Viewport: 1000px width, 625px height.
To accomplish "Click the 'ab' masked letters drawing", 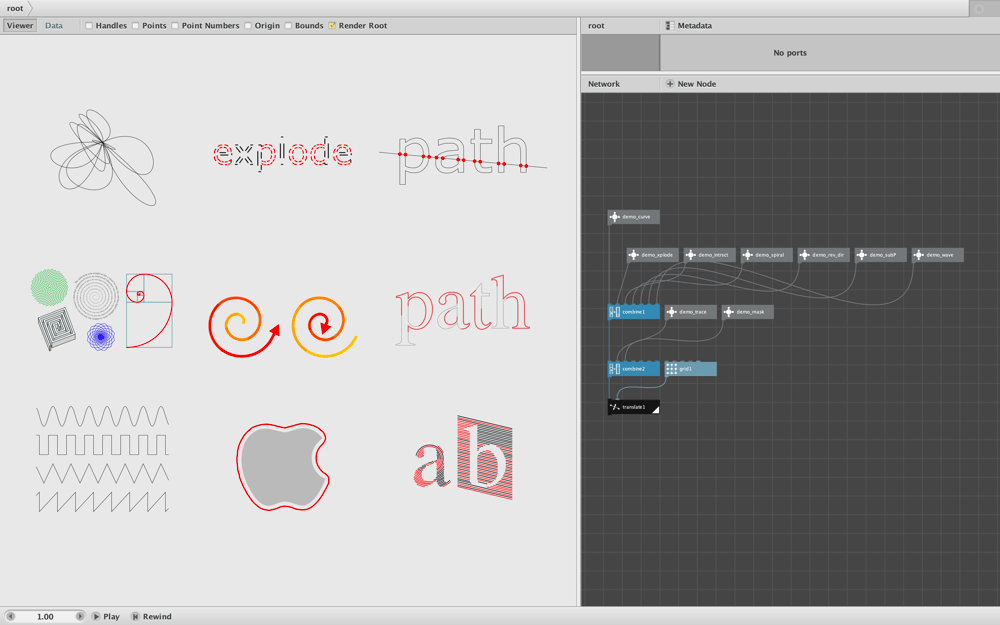I will pyautogui.click(x=464, y=457).
